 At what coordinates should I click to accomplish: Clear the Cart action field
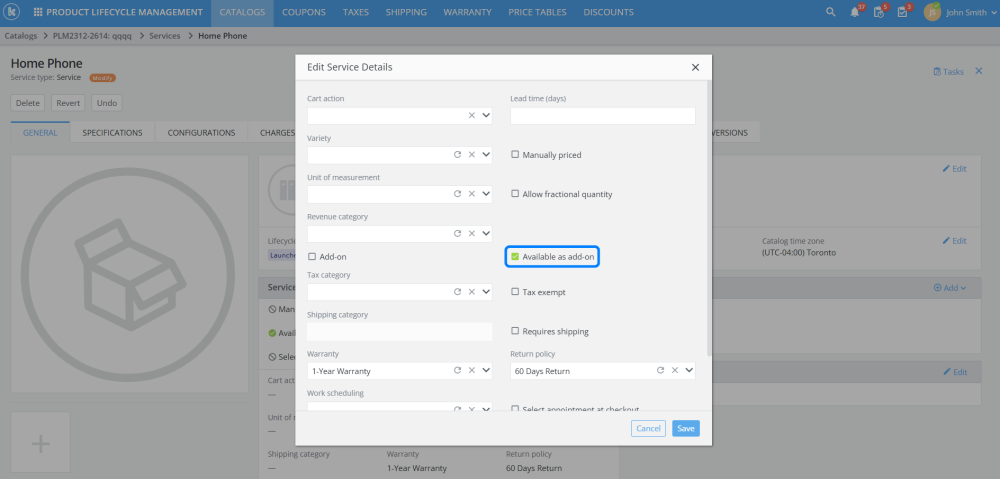[472, 116]
